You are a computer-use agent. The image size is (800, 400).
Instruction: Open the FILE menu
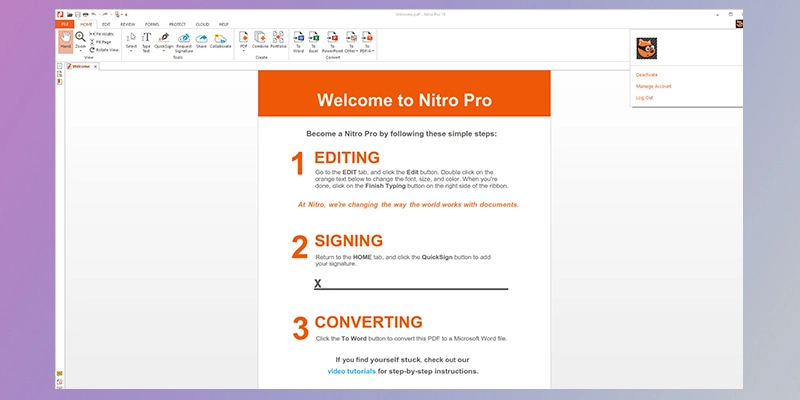65,24
